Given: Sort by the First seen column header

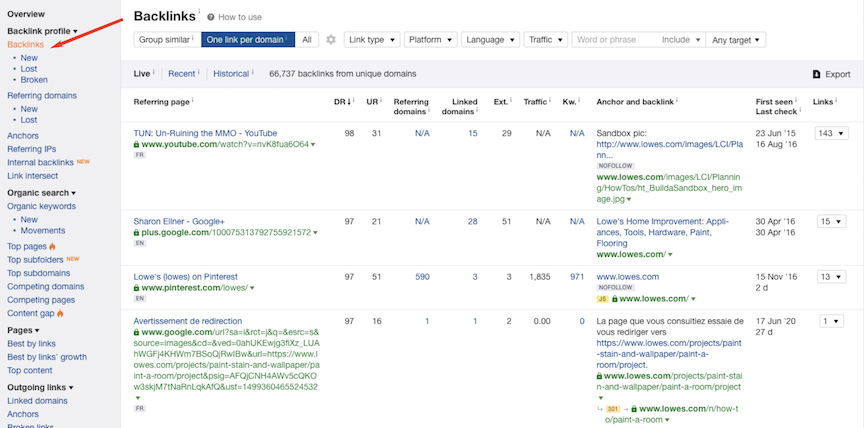Looking at the screenshot, I should pos(776,102).
